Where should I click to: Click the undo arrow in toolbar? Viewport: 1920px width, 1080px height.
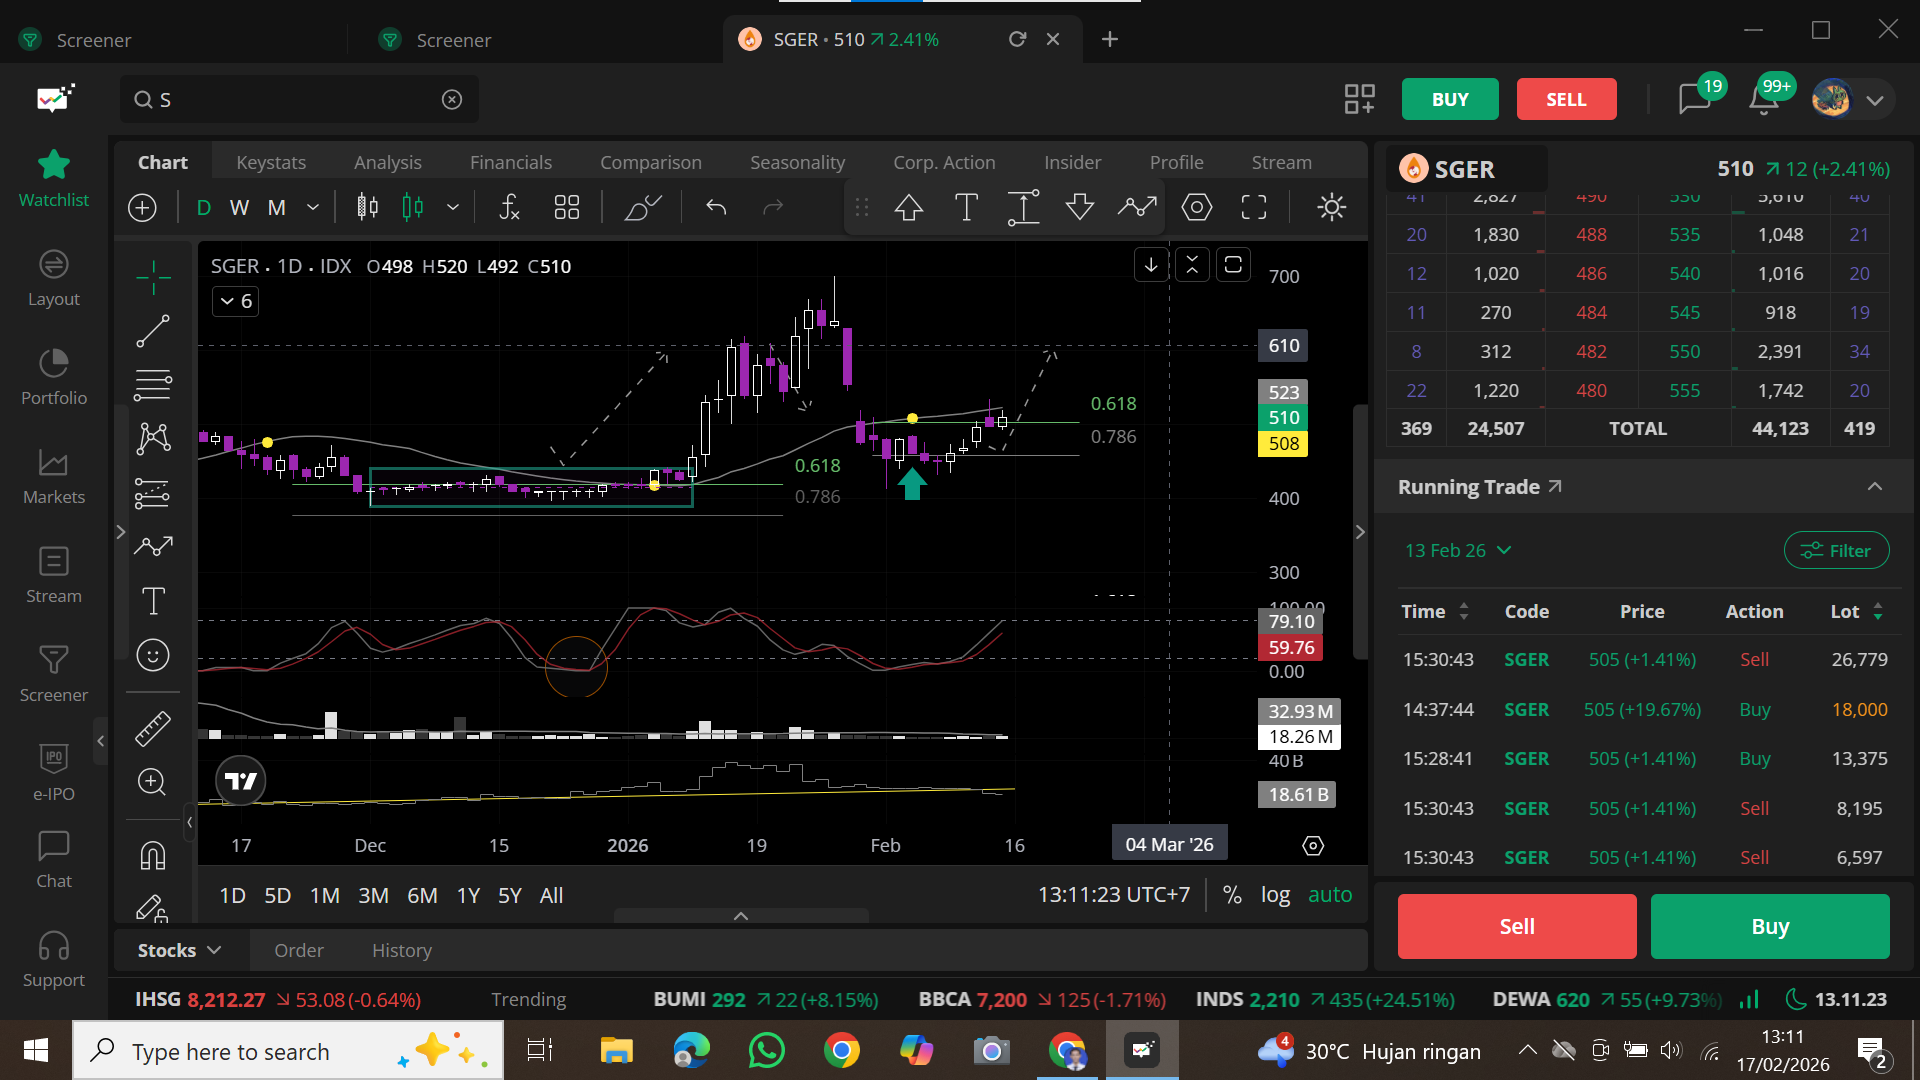(716, 207)
